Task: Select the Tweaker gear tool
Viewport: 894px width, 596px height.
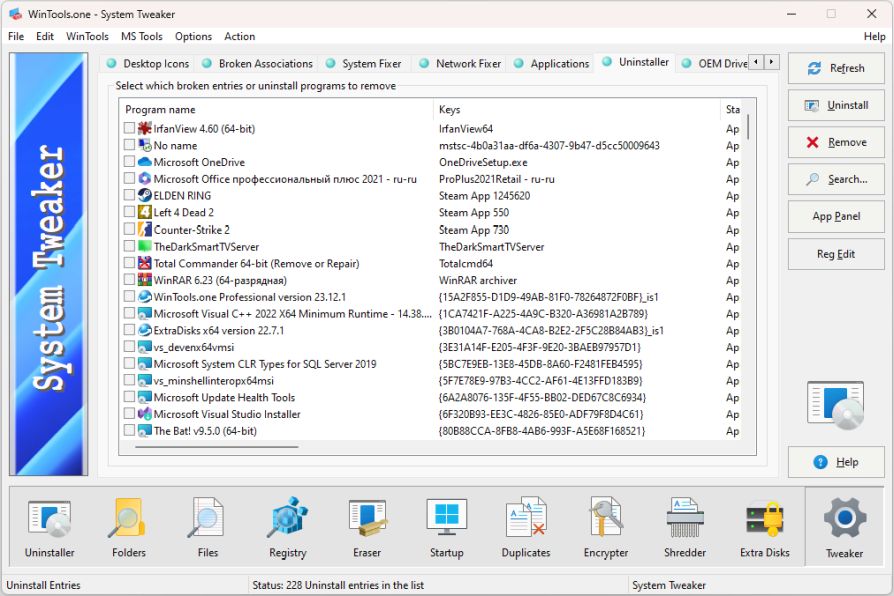Action: coord(844,528)
